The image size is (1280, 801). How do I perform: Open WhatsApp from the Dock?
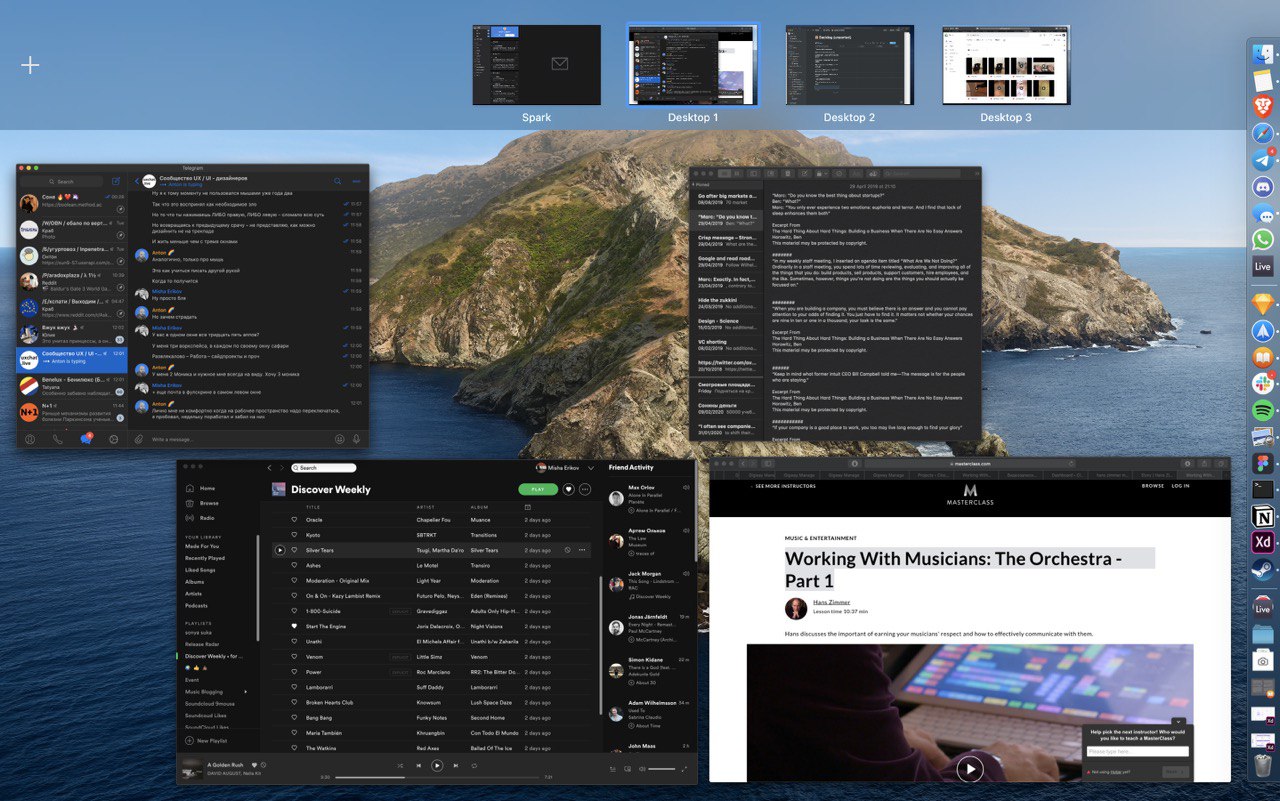(x=1263, y=240)
